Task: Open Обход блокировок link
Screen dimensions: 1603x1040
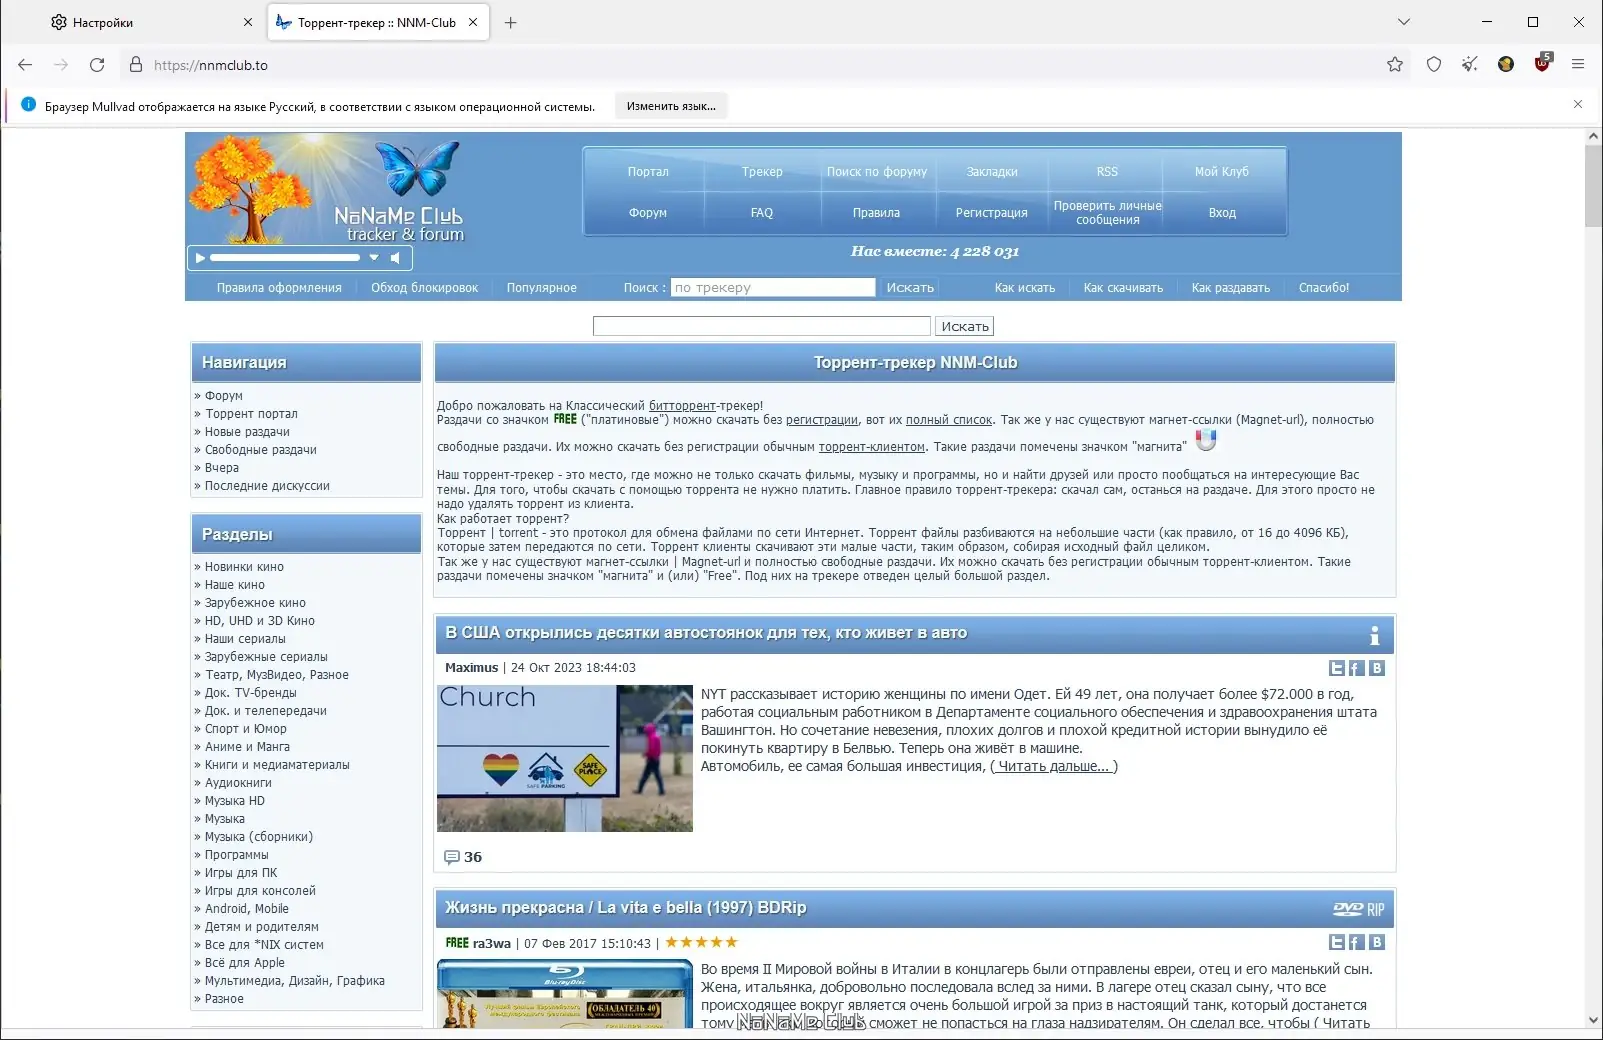Action: pyautogui.click(x=424, y=288)
